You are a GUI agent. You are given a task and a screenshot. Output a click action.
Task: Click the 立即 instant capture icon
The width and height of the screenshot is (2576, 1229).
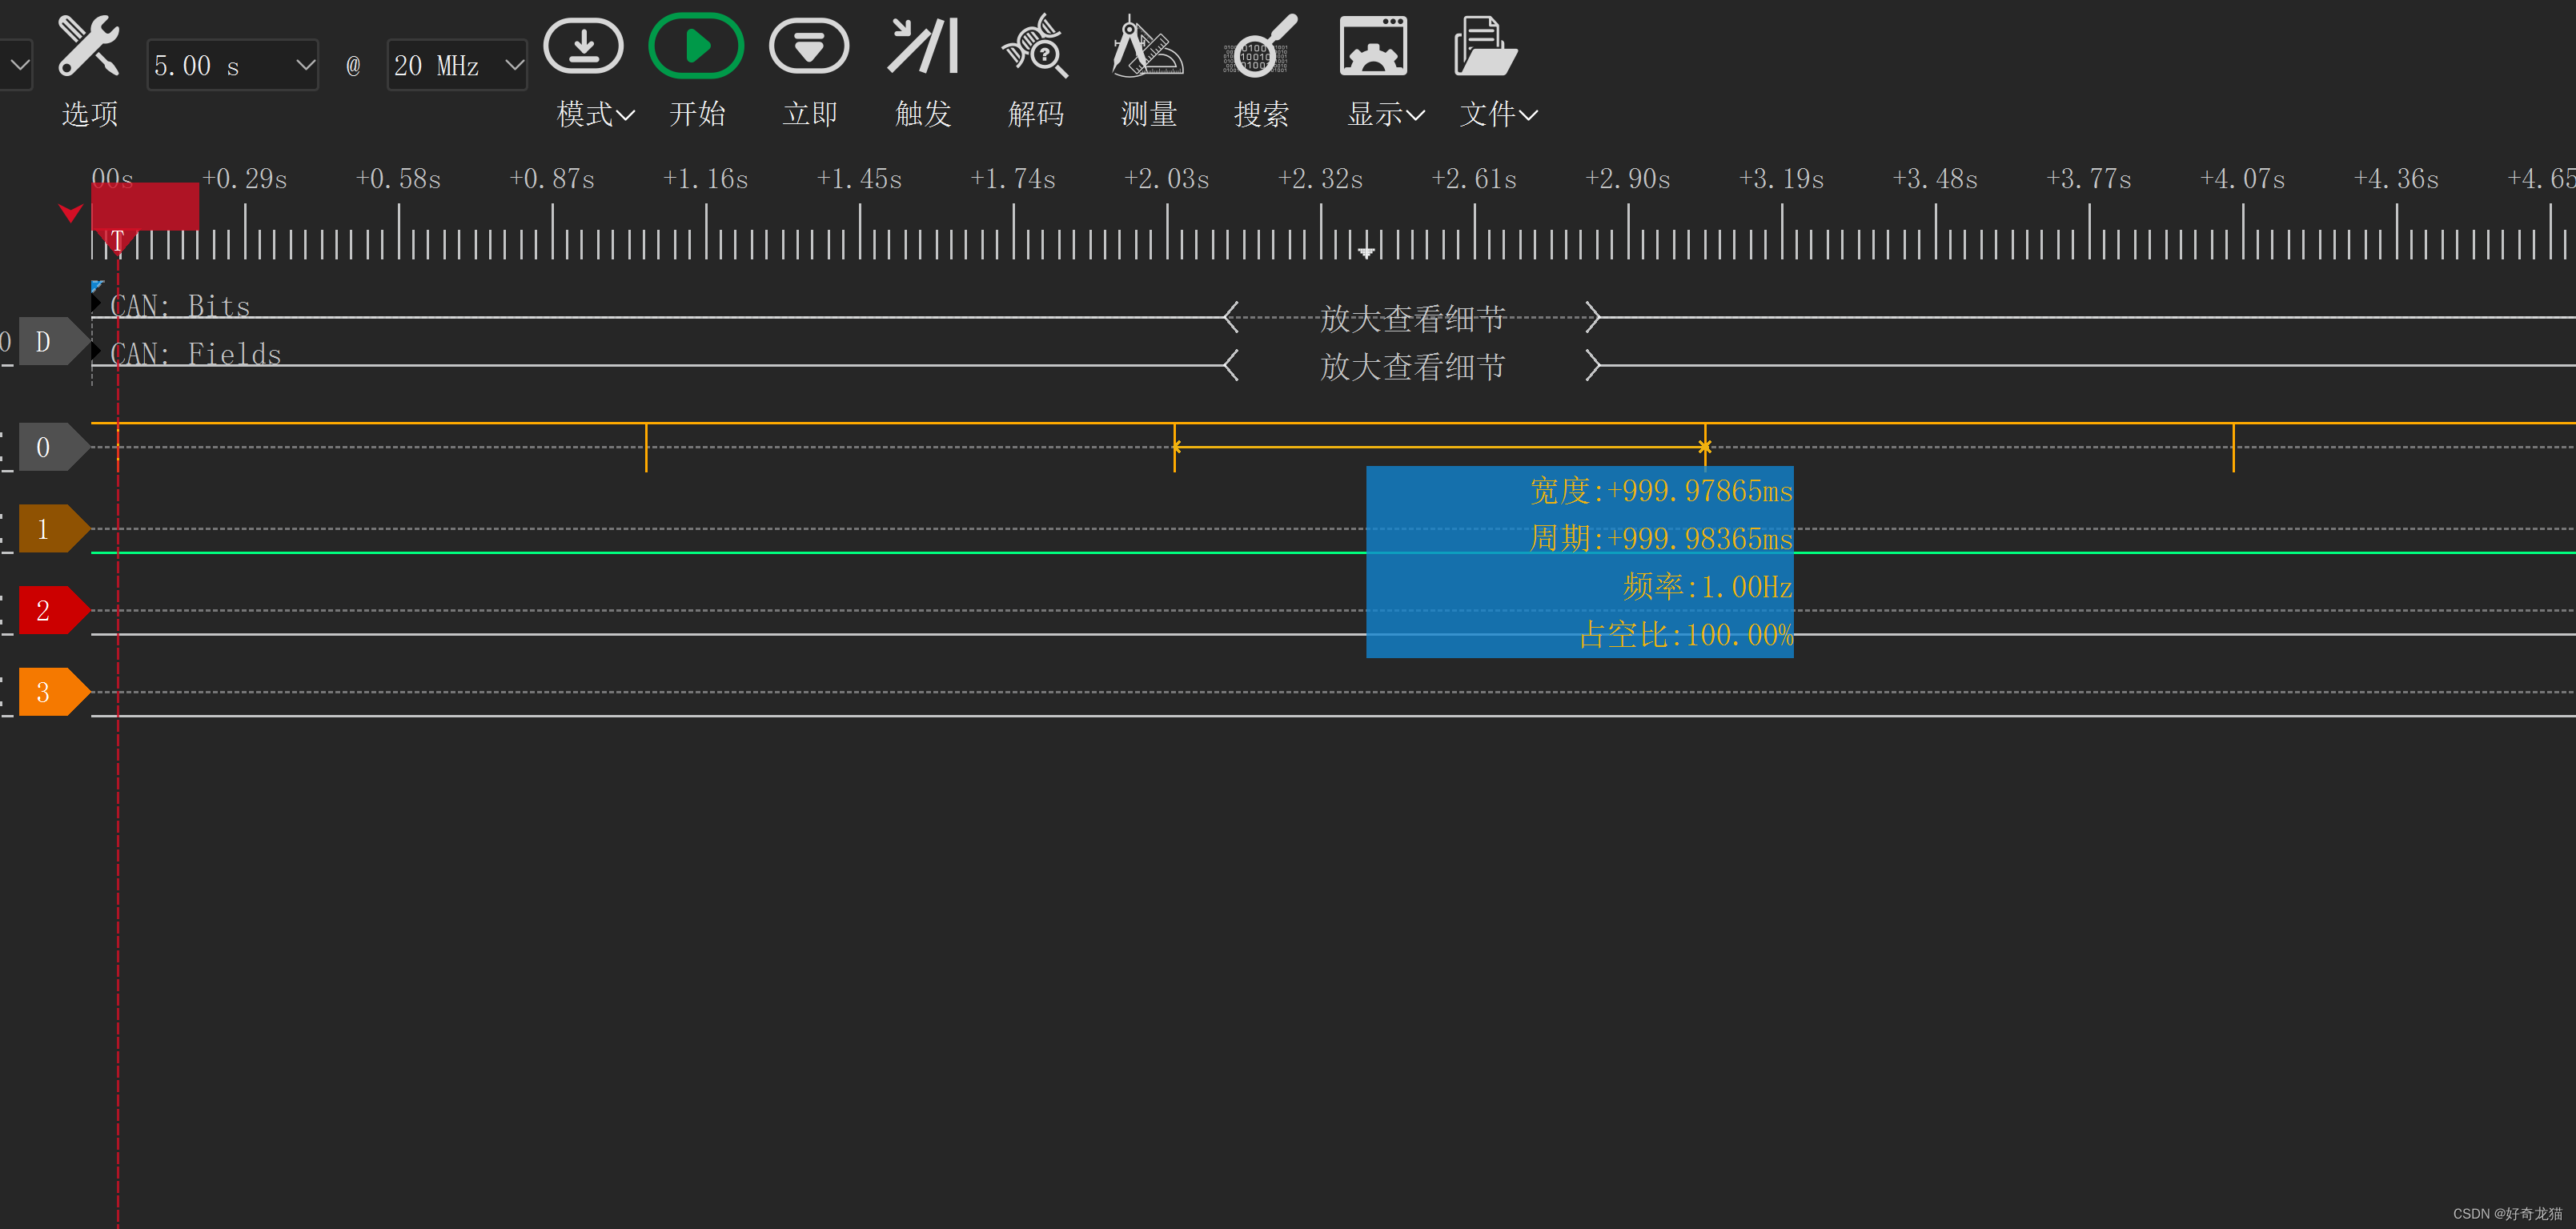click(808, 47)
